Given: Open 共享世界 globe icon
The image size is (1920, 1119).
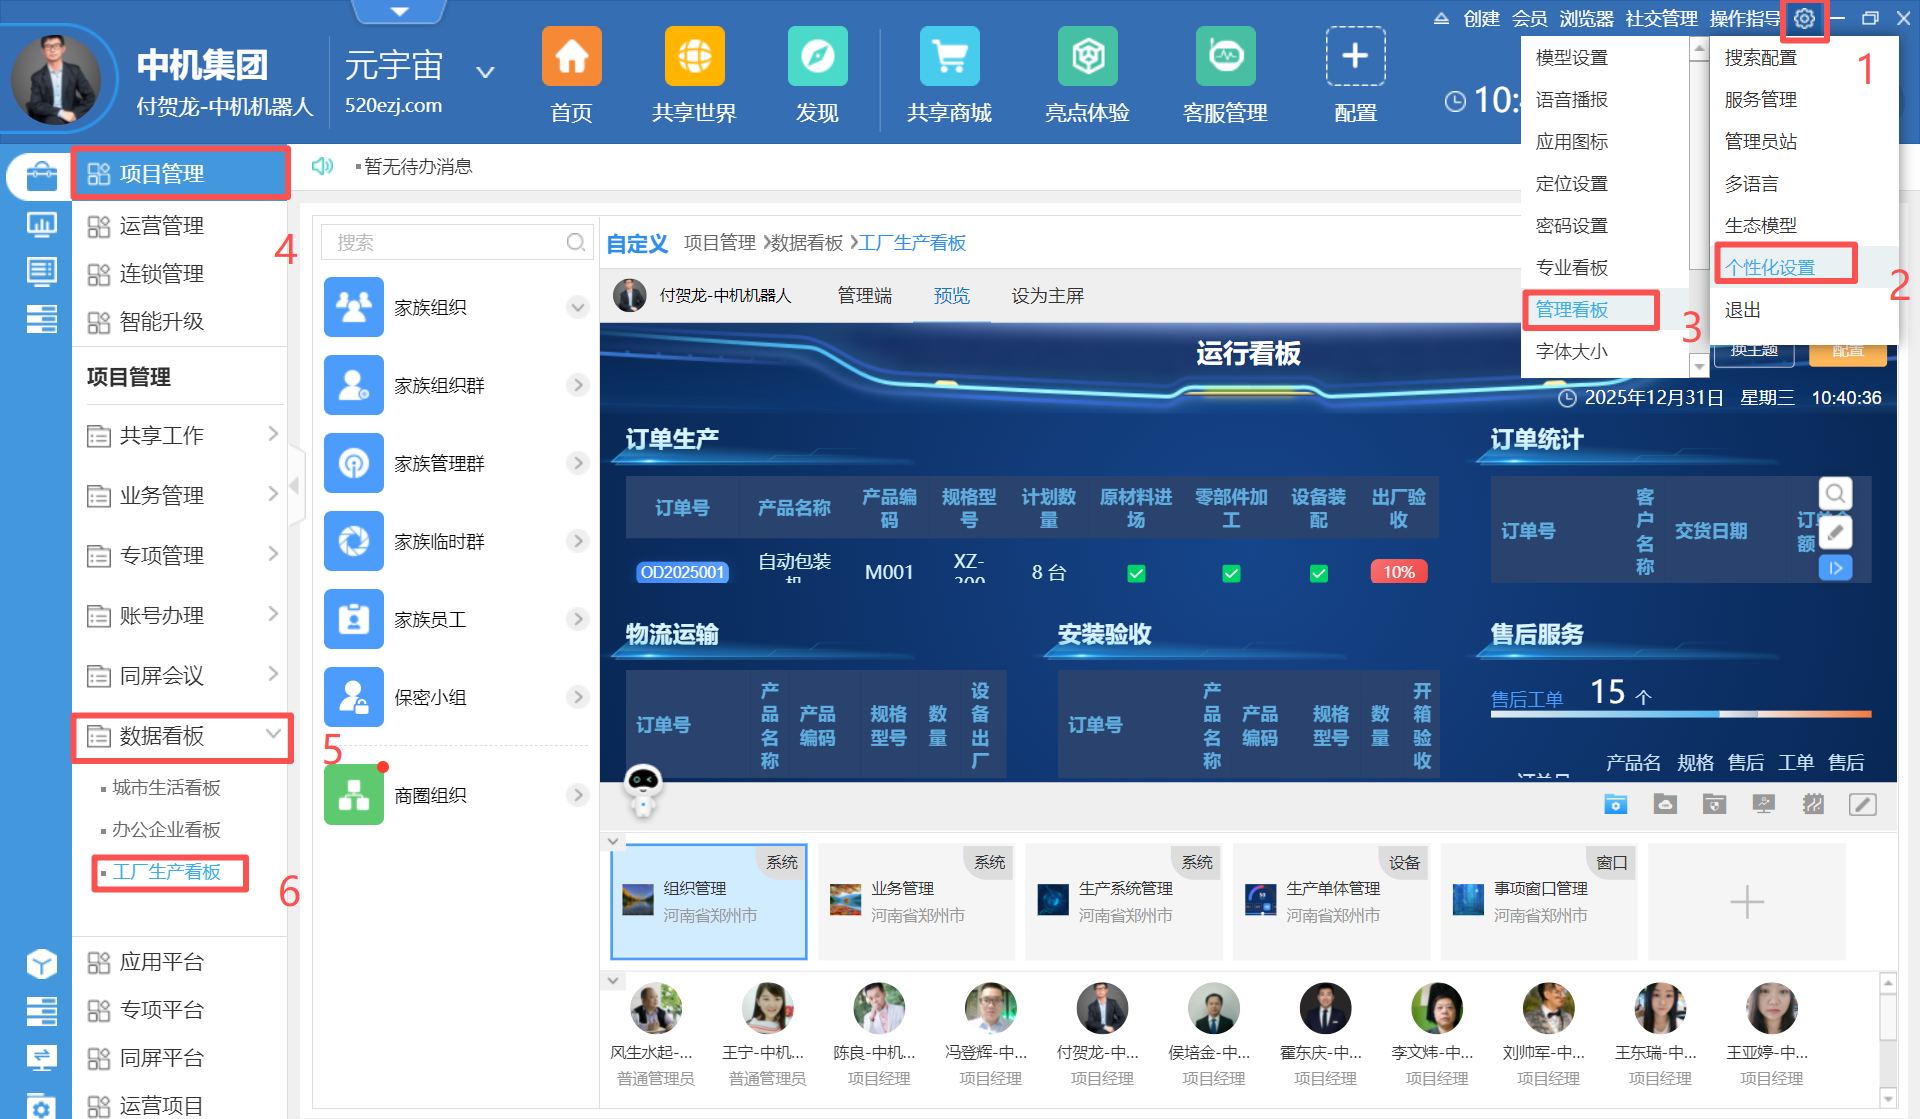Looking at the screenshot, I should [x=694, y=57].
